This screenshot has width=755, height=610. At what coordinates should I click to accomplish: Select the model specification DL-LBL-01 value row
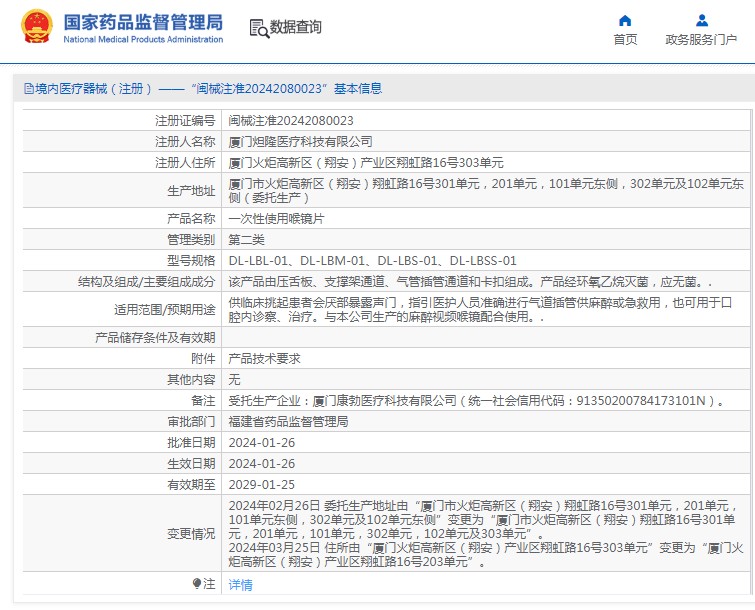coord(372,260)
